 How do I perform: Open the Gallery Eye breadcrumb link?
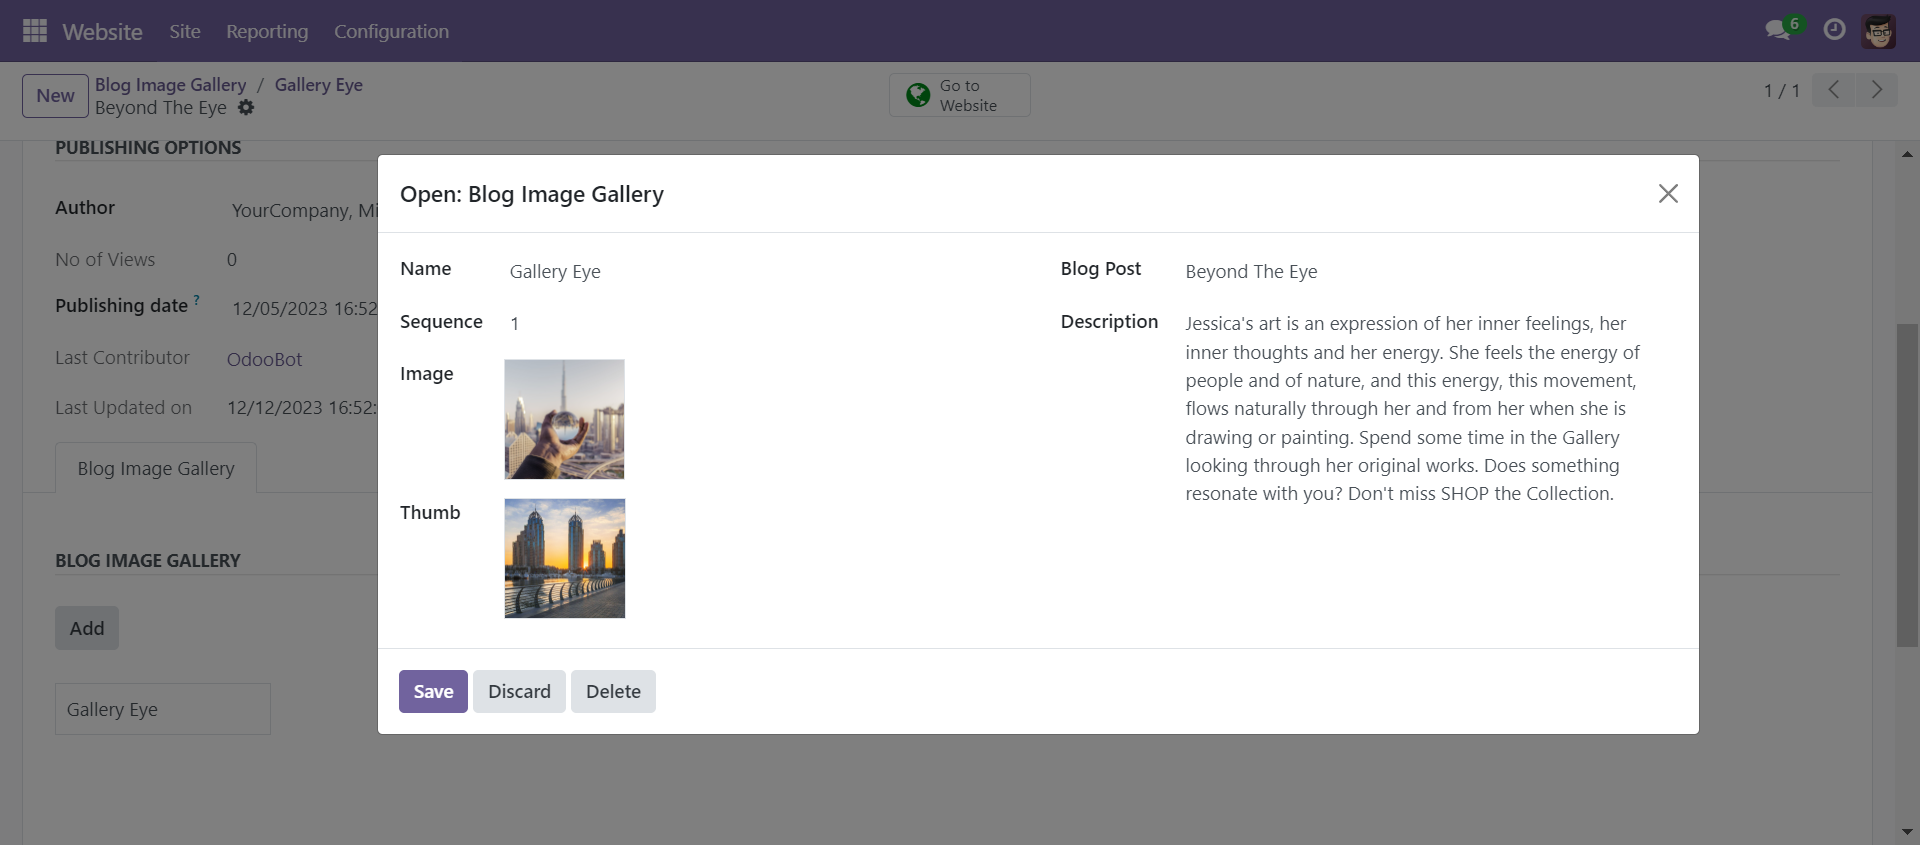point(319,85)
